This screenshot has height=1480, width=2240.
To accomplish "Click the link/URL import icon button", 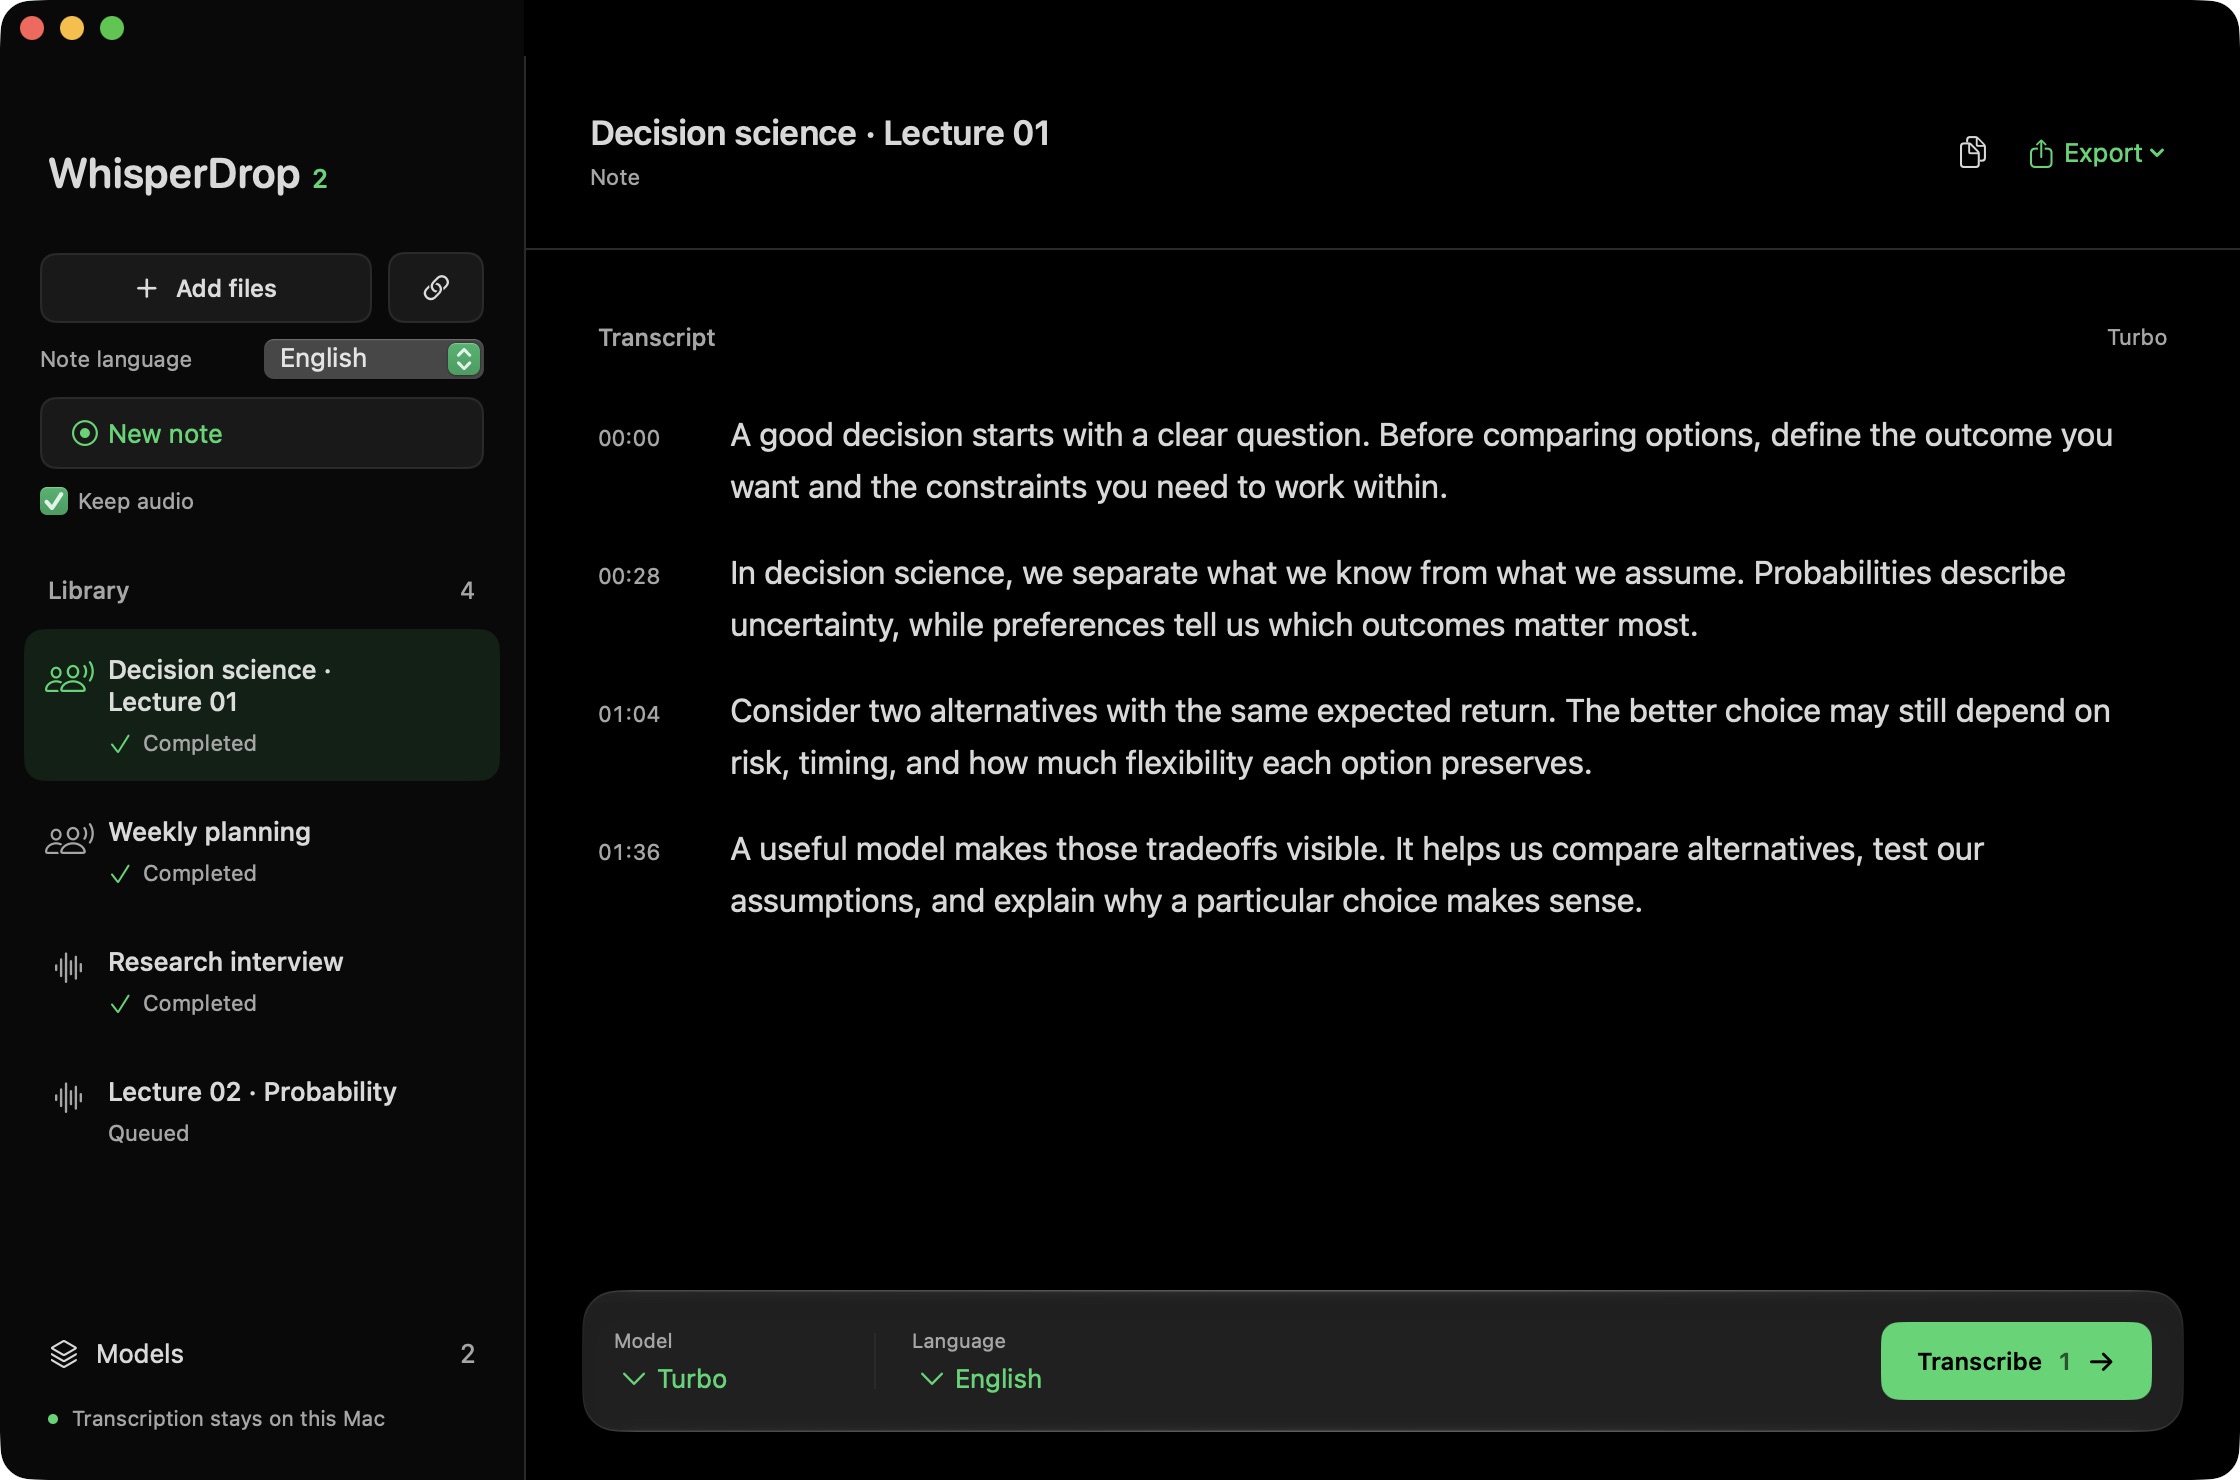I will coord(436,288).
